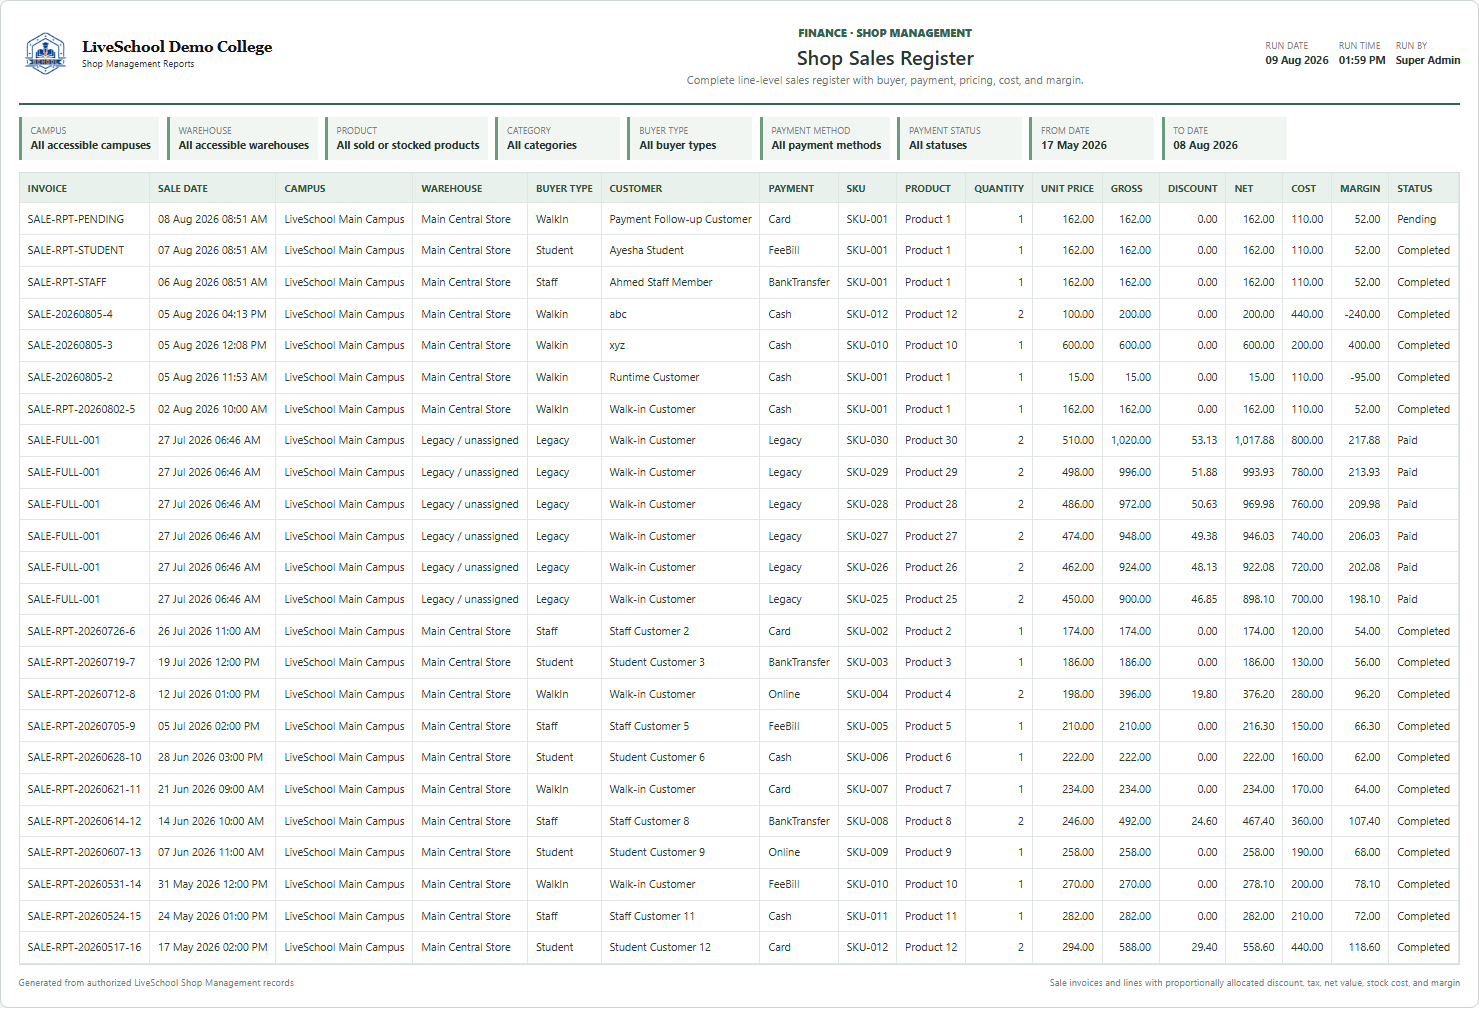Click the QUANTITY column header
The image size is (1479, 1009).
coord(999,188)
